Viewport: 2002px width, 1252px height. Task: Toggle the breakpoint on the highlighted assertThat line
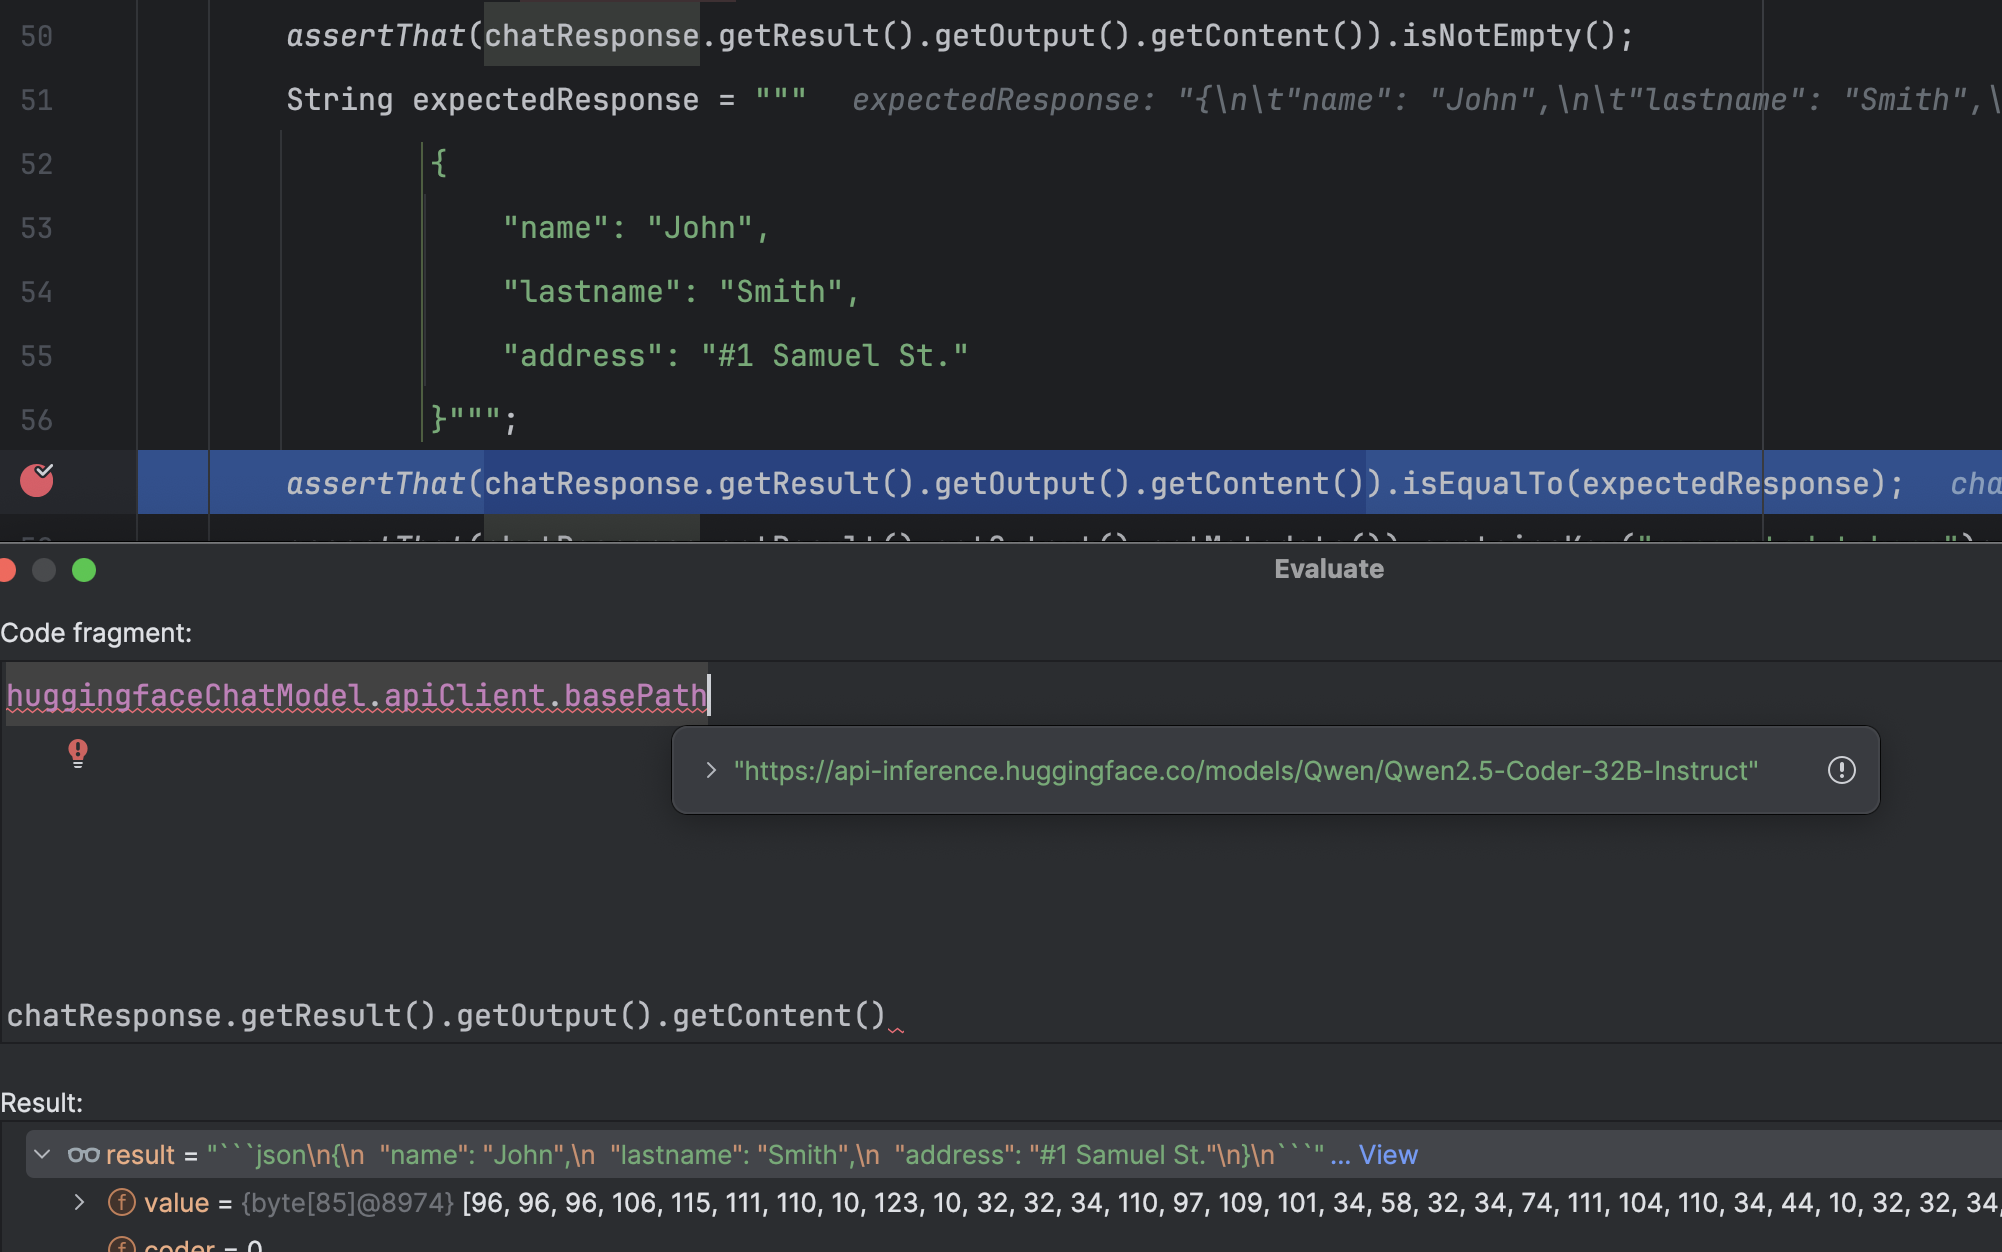coord(37,481)
